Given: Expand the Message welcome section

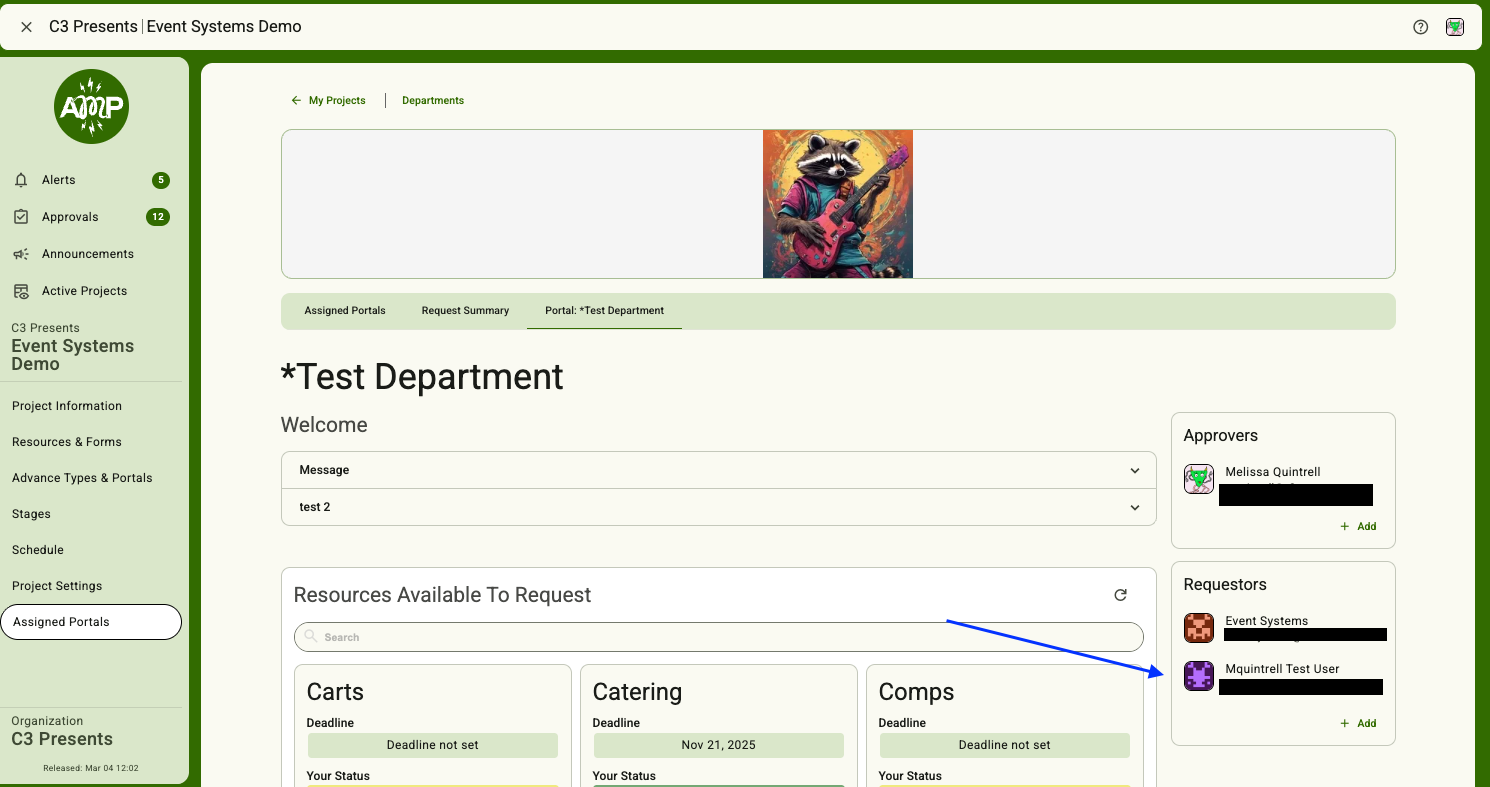Looking at the screenshot, I should pyautogui.click(x=718, y=470).
